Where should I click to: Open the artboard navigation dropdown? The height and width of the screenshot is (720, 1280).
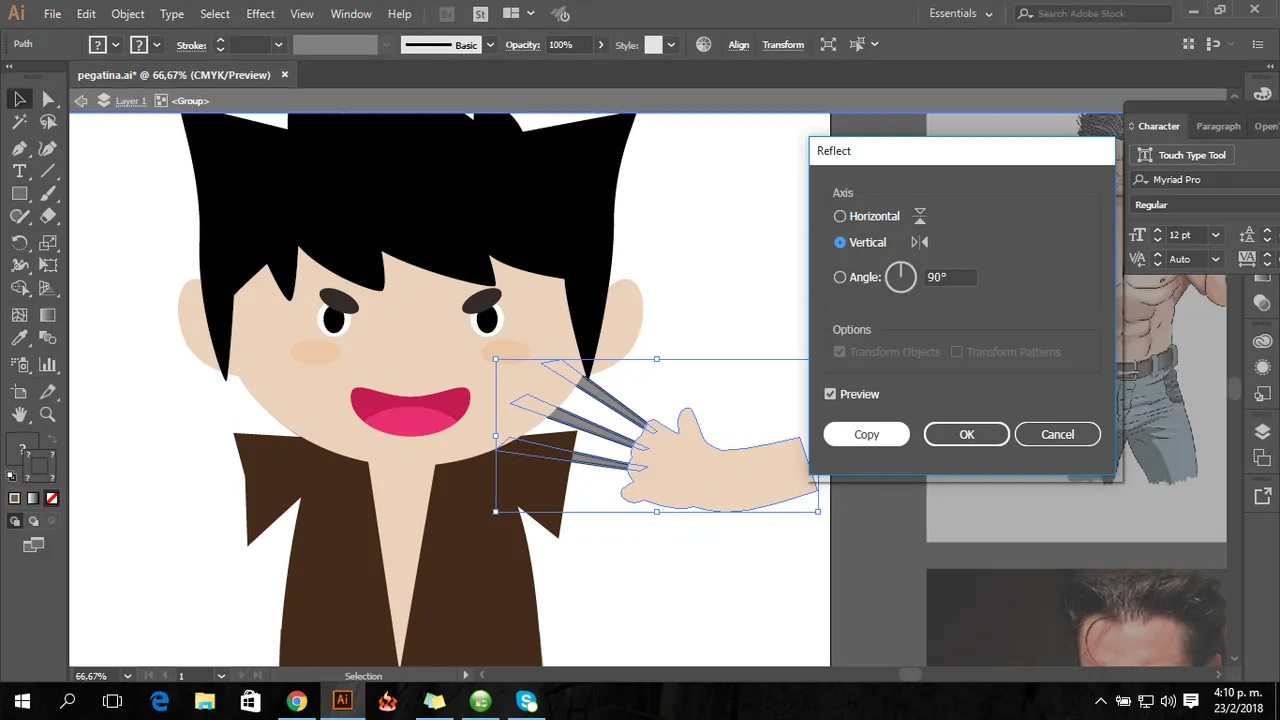pyautogui.click(x=221, y=676)
